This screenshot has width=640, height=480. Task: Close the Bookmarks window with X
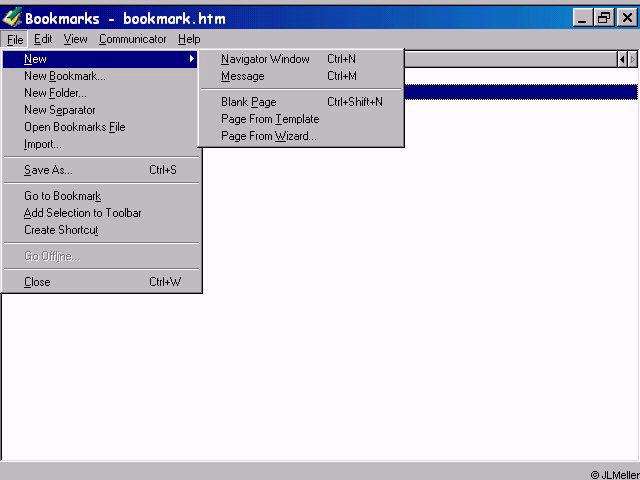[627, 18]
